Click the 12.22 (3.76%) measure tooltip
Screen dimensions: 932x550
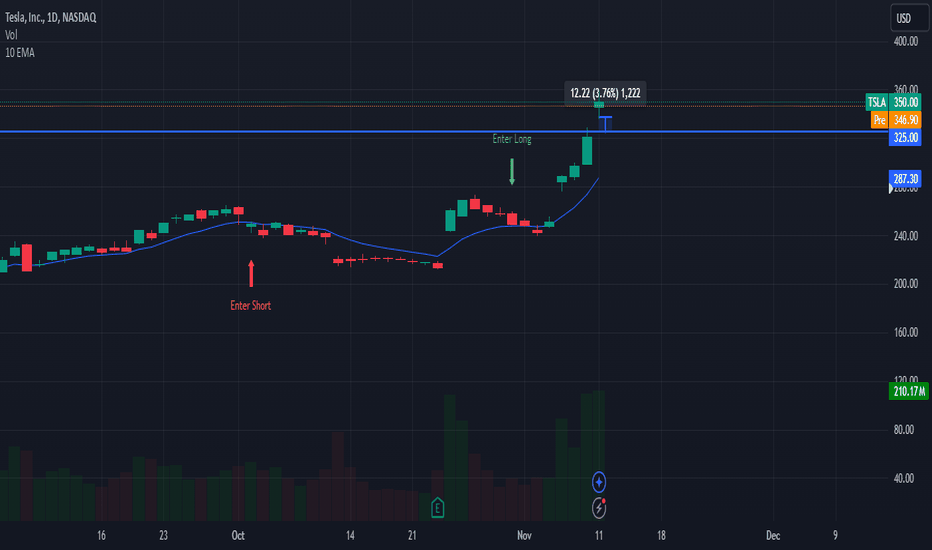pos(605,93)
